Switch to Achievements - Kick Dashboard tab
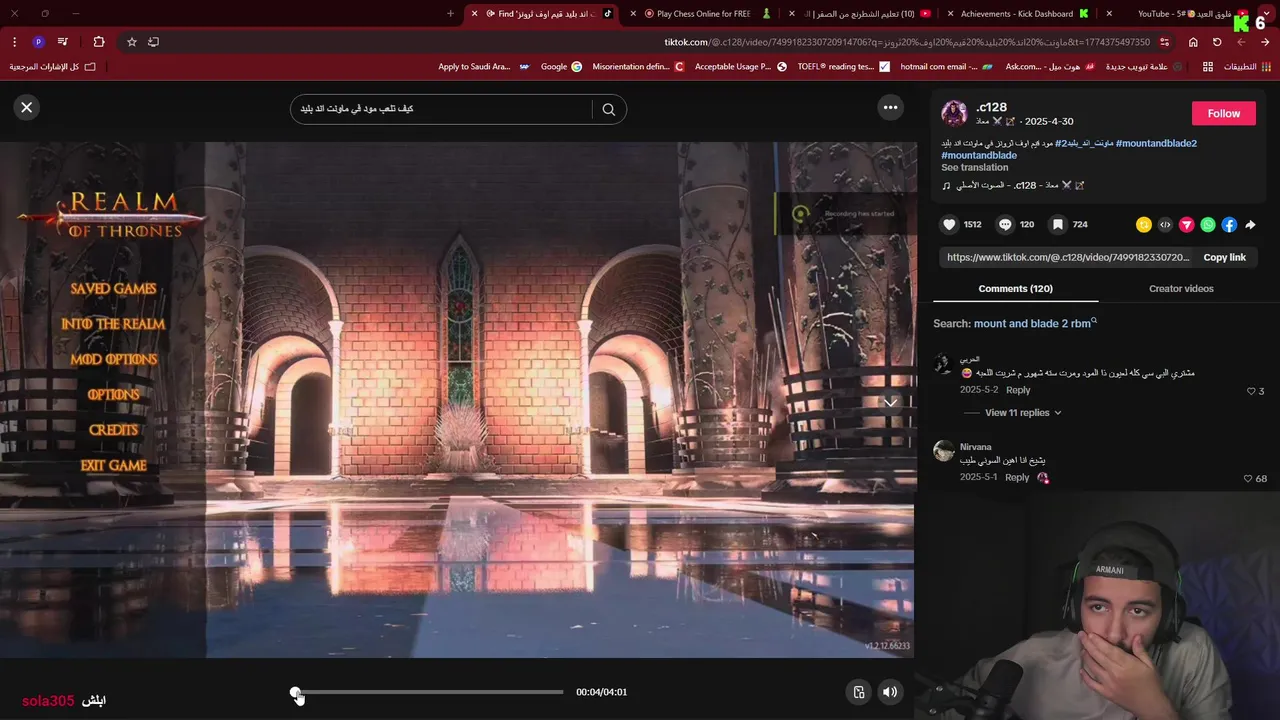Viewport: 1280px width, 720px height. pos(1017,14)
